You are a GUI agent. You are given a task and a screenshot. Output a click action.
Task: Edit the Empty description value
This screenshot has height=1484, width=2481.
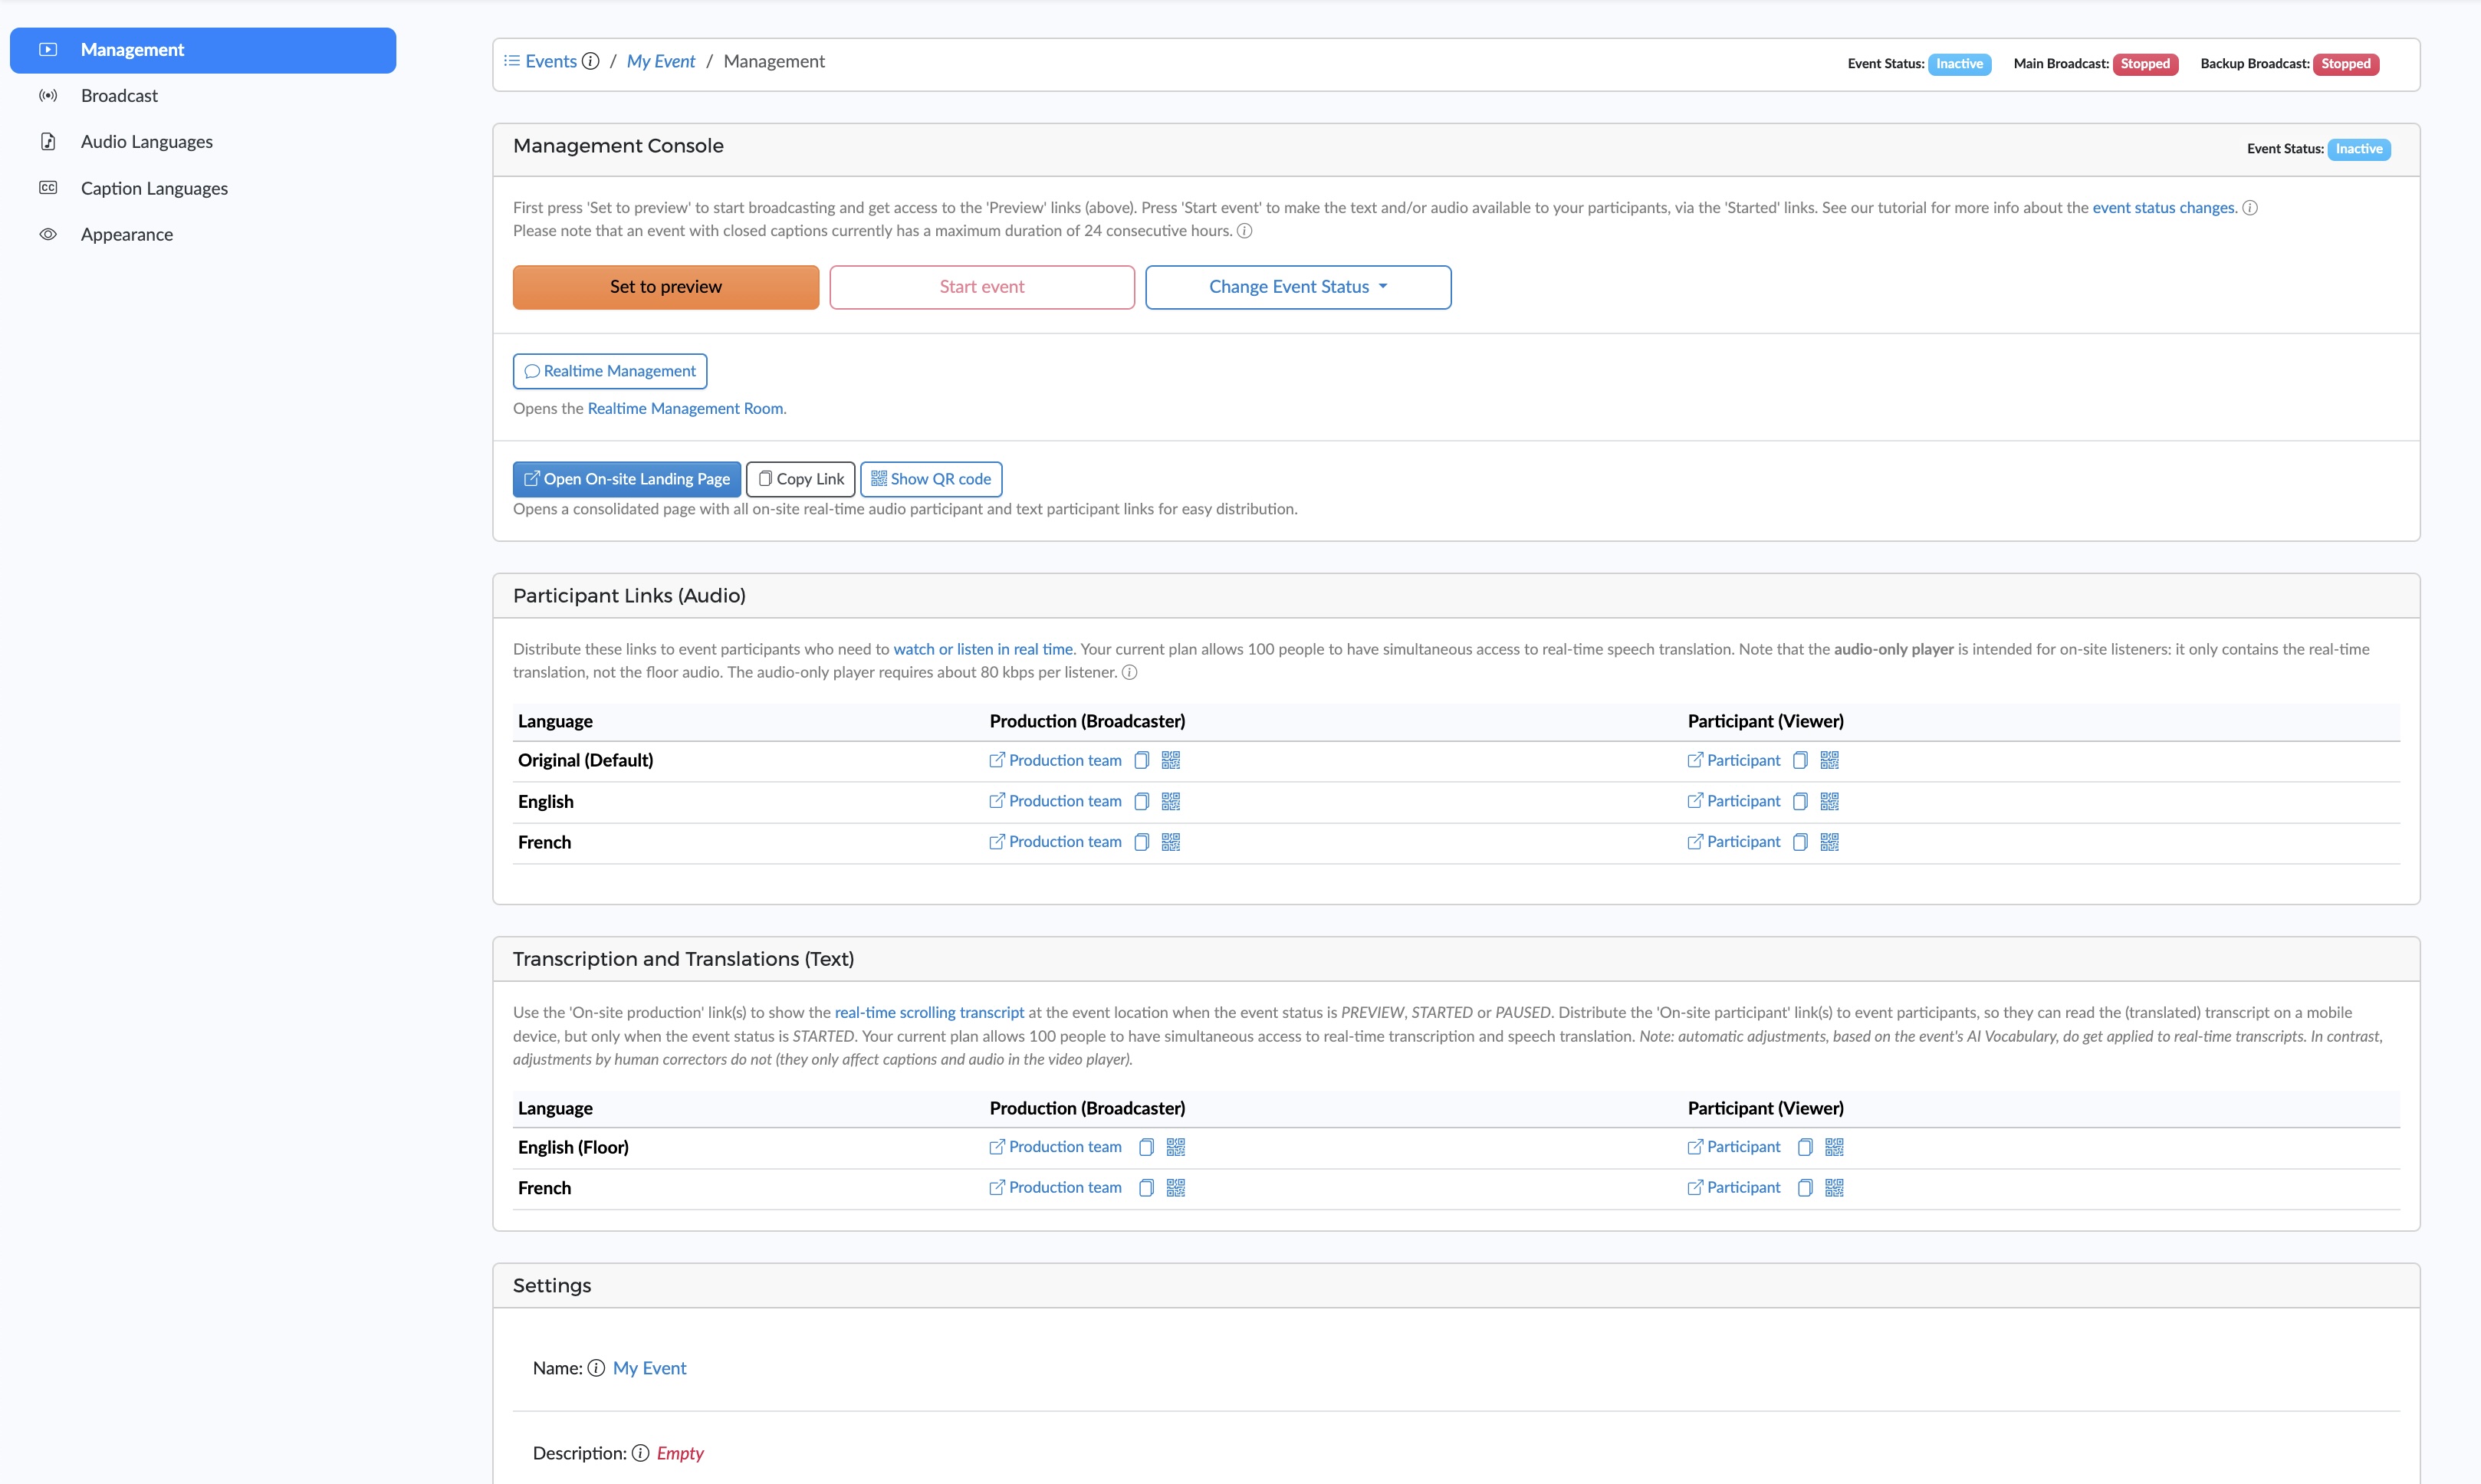tap(680, 1453)
